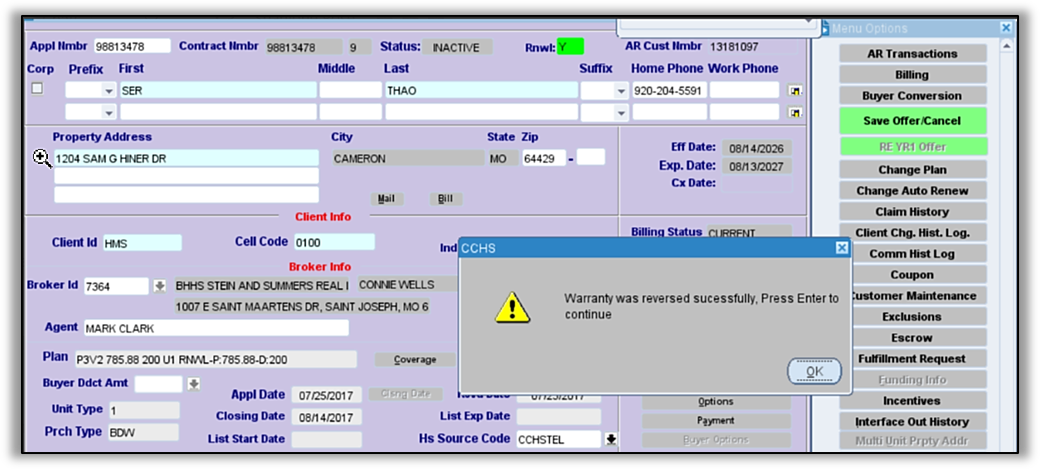Click the AR Cust Nmbr value 13181097
The height and width of the screenshot is (469, 1040).
click(752, 46)
